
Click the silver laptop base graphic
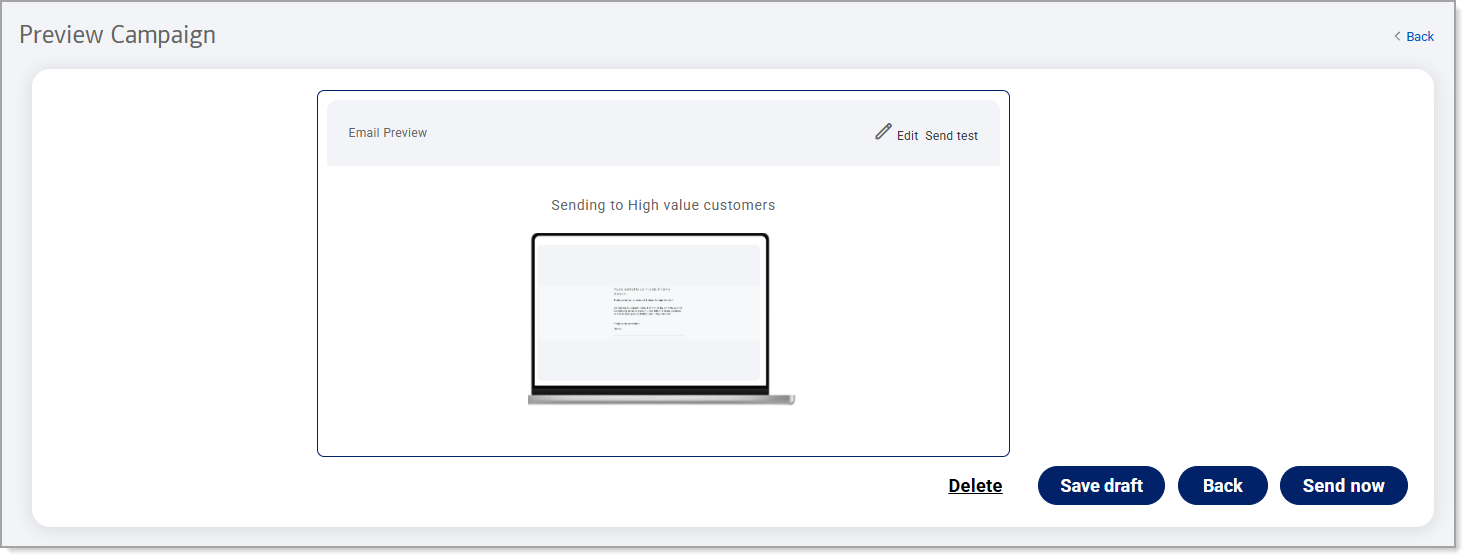(x=660, y=400)
